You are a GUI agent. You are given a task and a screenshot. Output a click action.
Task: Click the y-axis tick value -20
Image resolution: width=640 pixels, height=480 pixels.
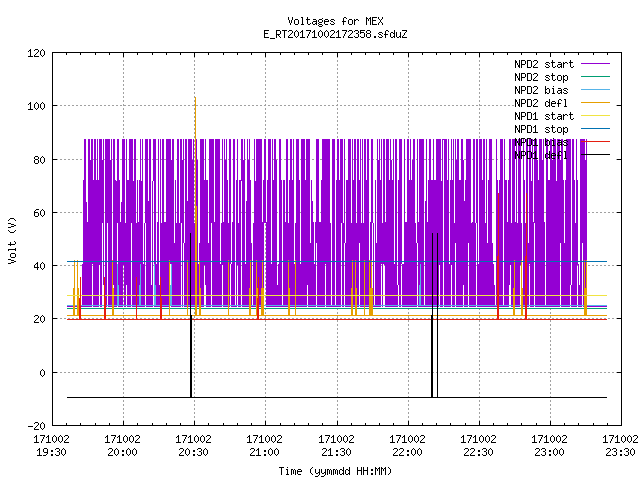tap(36, 426)
